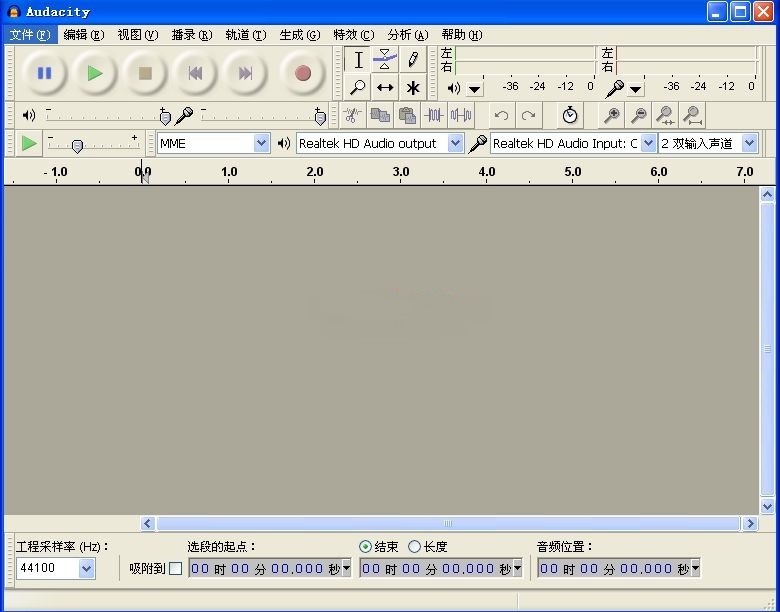Click the Zoom Out magnifier icon
Viewport: 780px width, 612px height.
coord(638,115)
